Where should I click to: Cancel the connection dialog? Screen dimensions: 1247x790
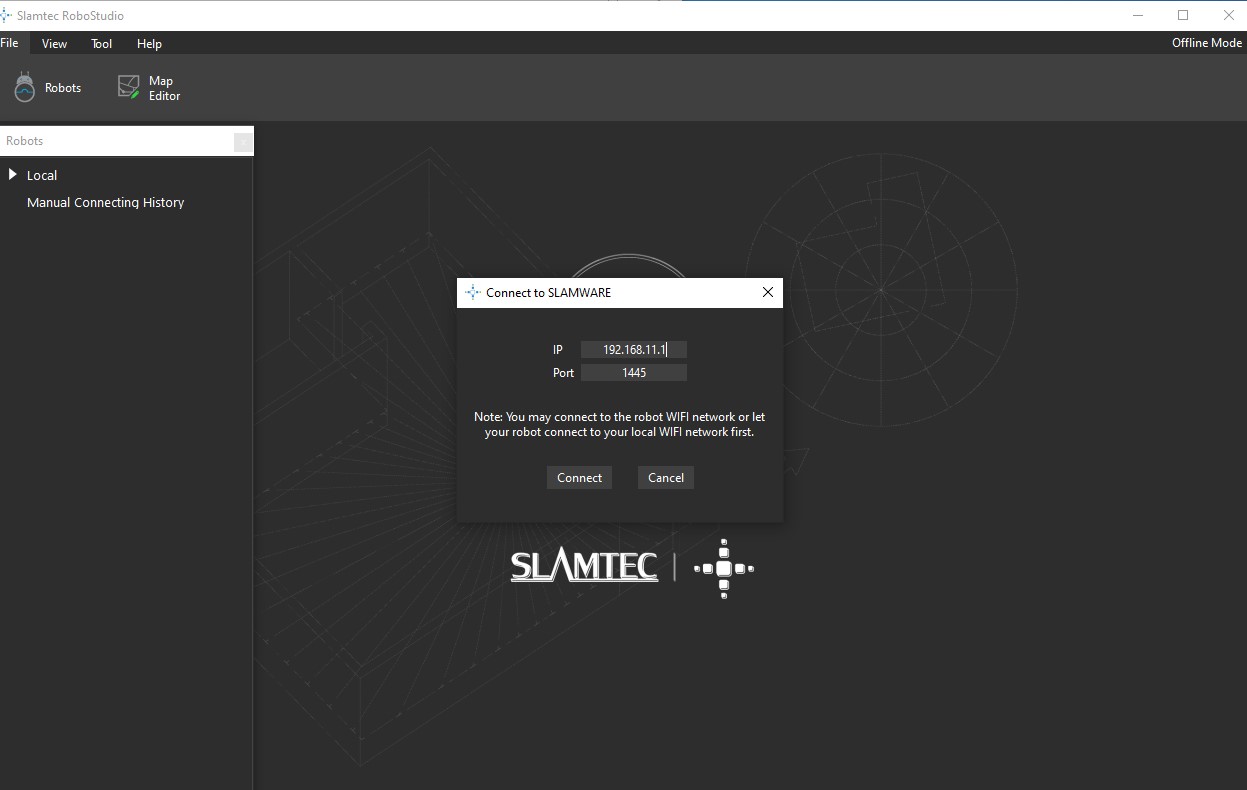[x=666, y=478]
